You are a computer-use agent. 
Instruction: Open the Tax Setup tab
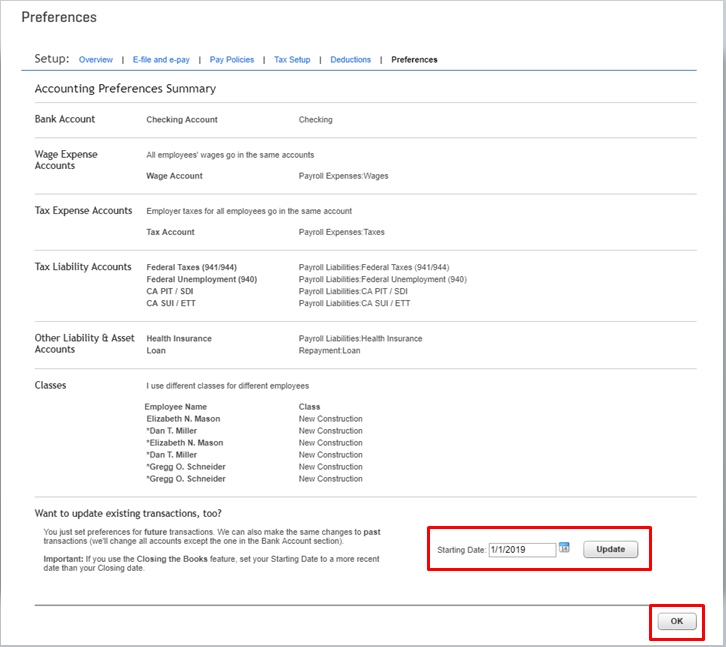pyautogui.click(x=292, y=60)
